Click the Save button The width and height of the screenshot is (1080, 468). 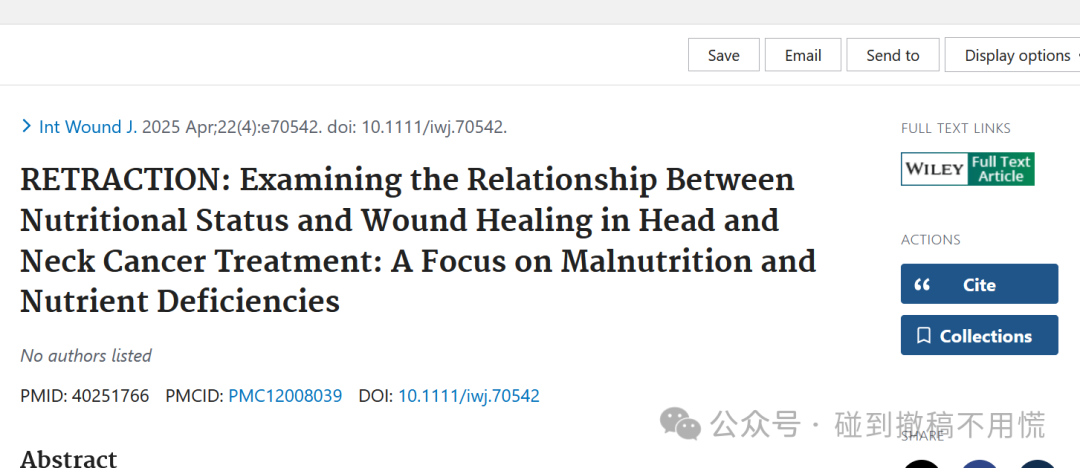pyautogui.click(x=724, y=55)
